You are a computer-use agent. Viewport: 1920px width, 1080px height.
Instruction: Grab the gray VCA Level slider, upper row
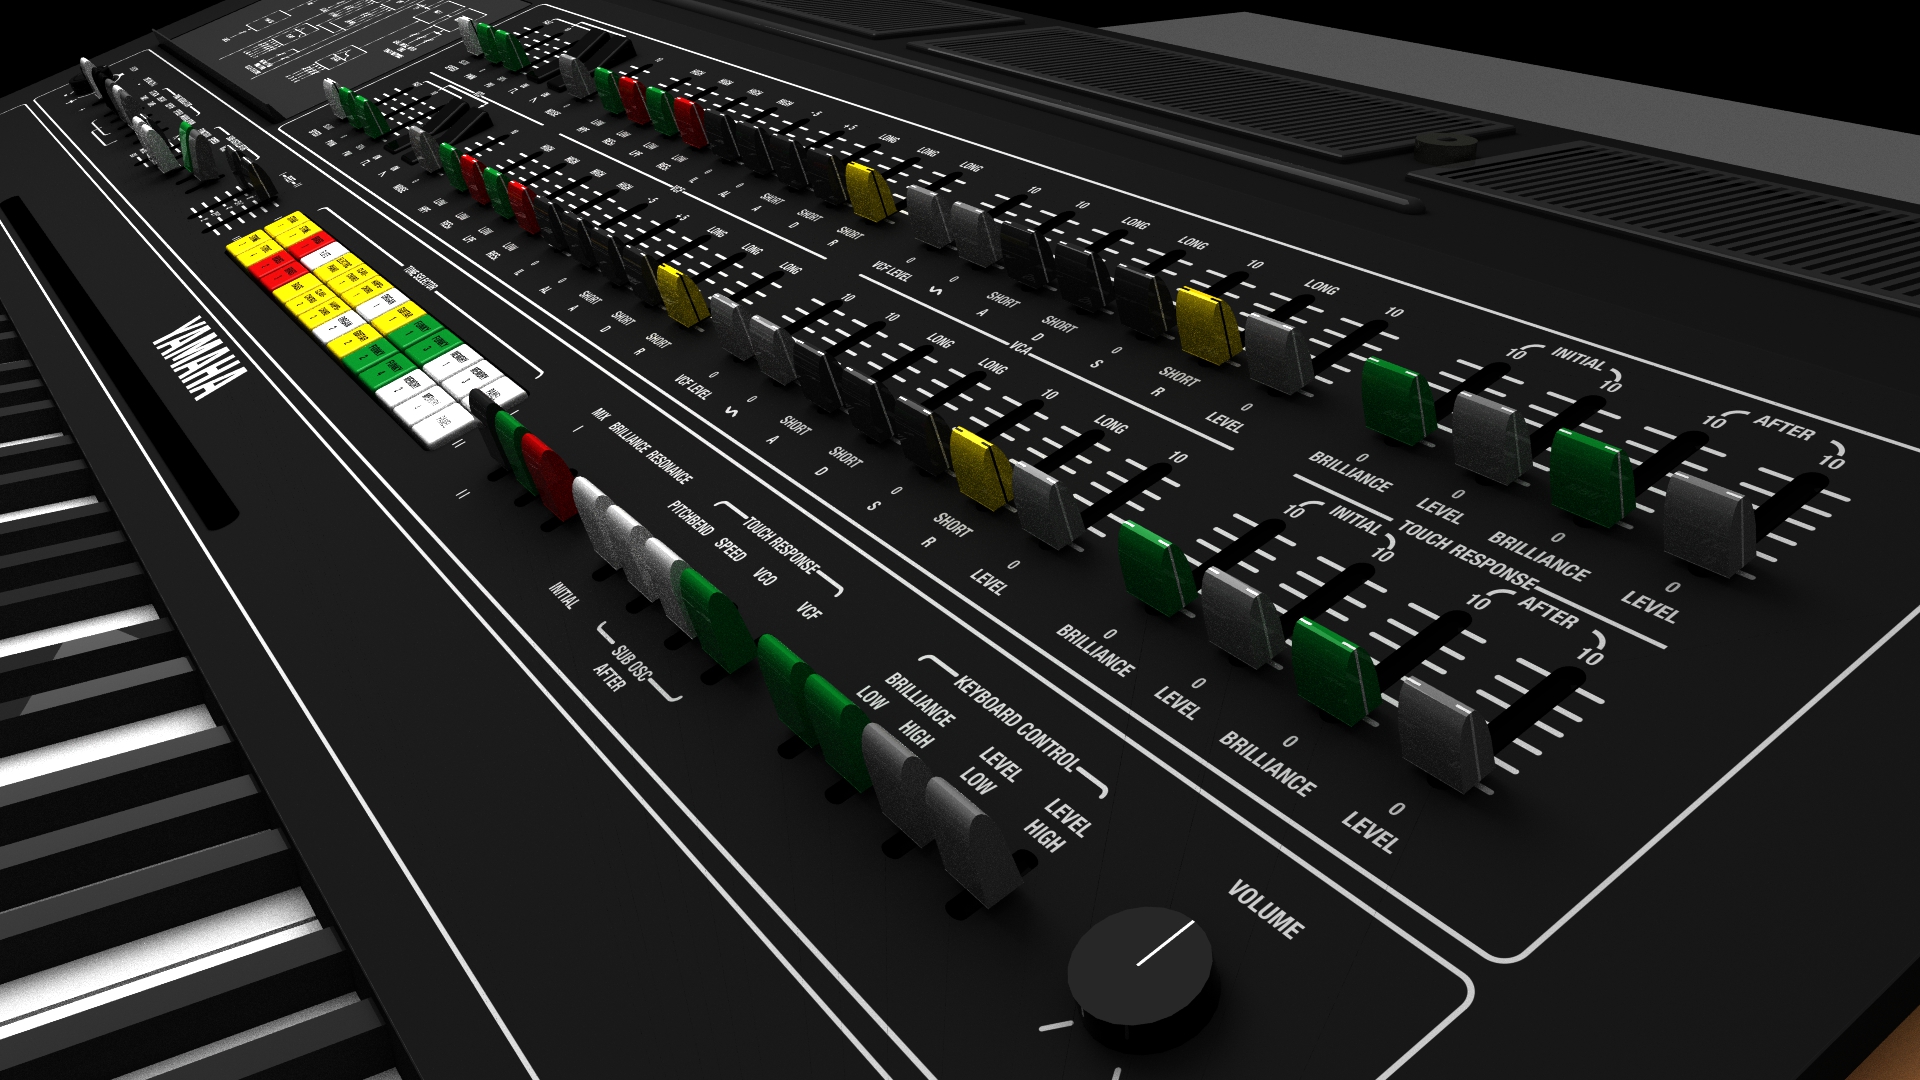click(1279, 352)
